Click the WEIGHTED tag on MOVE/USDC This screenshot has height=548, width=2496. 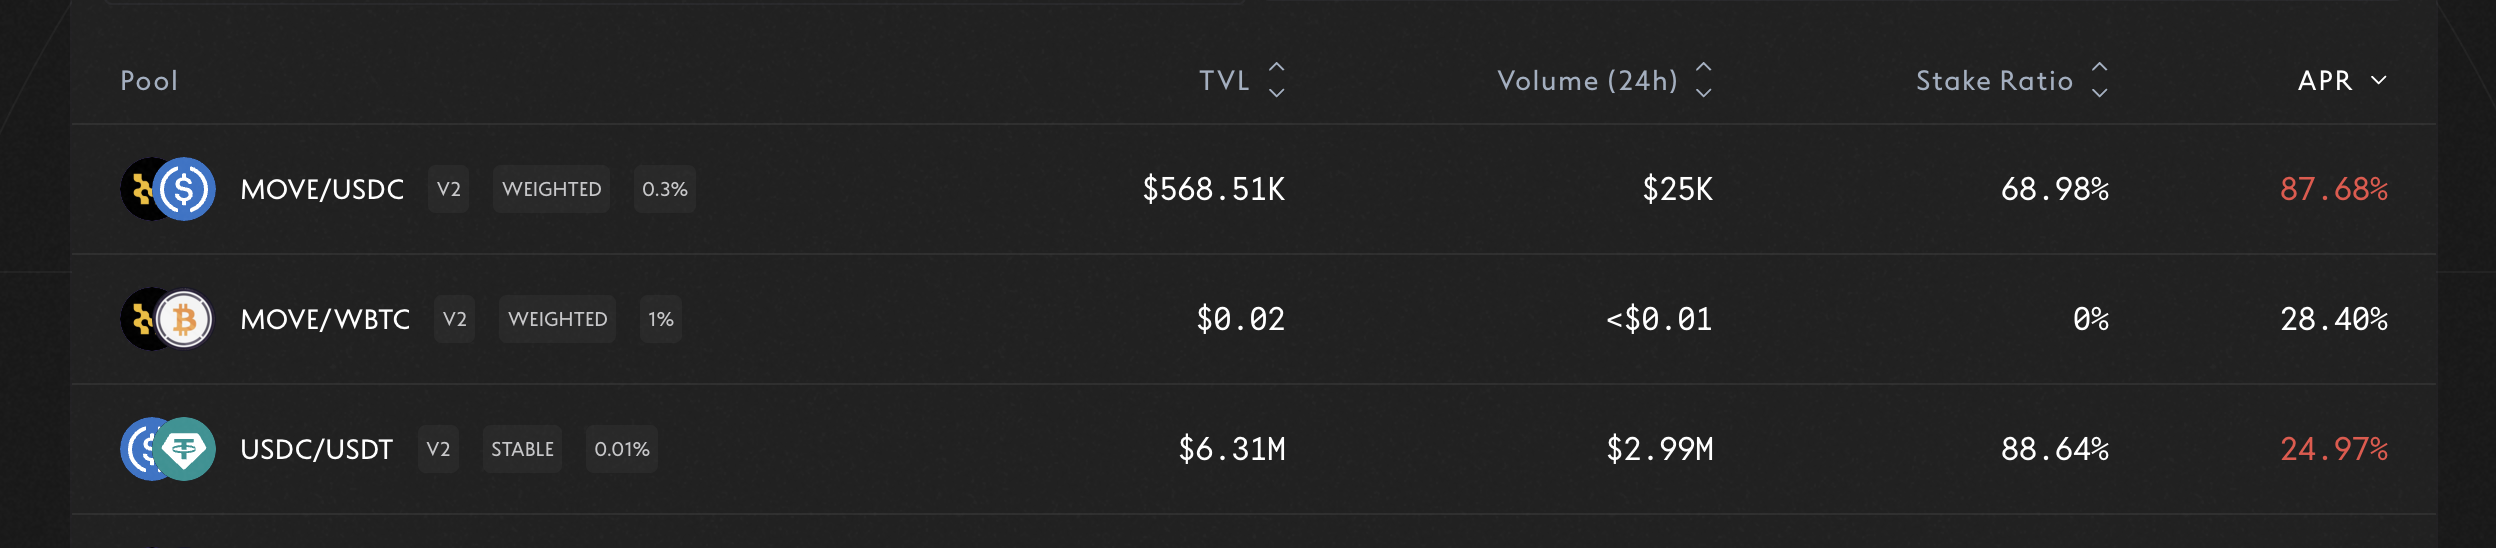[x=551, y=189]
